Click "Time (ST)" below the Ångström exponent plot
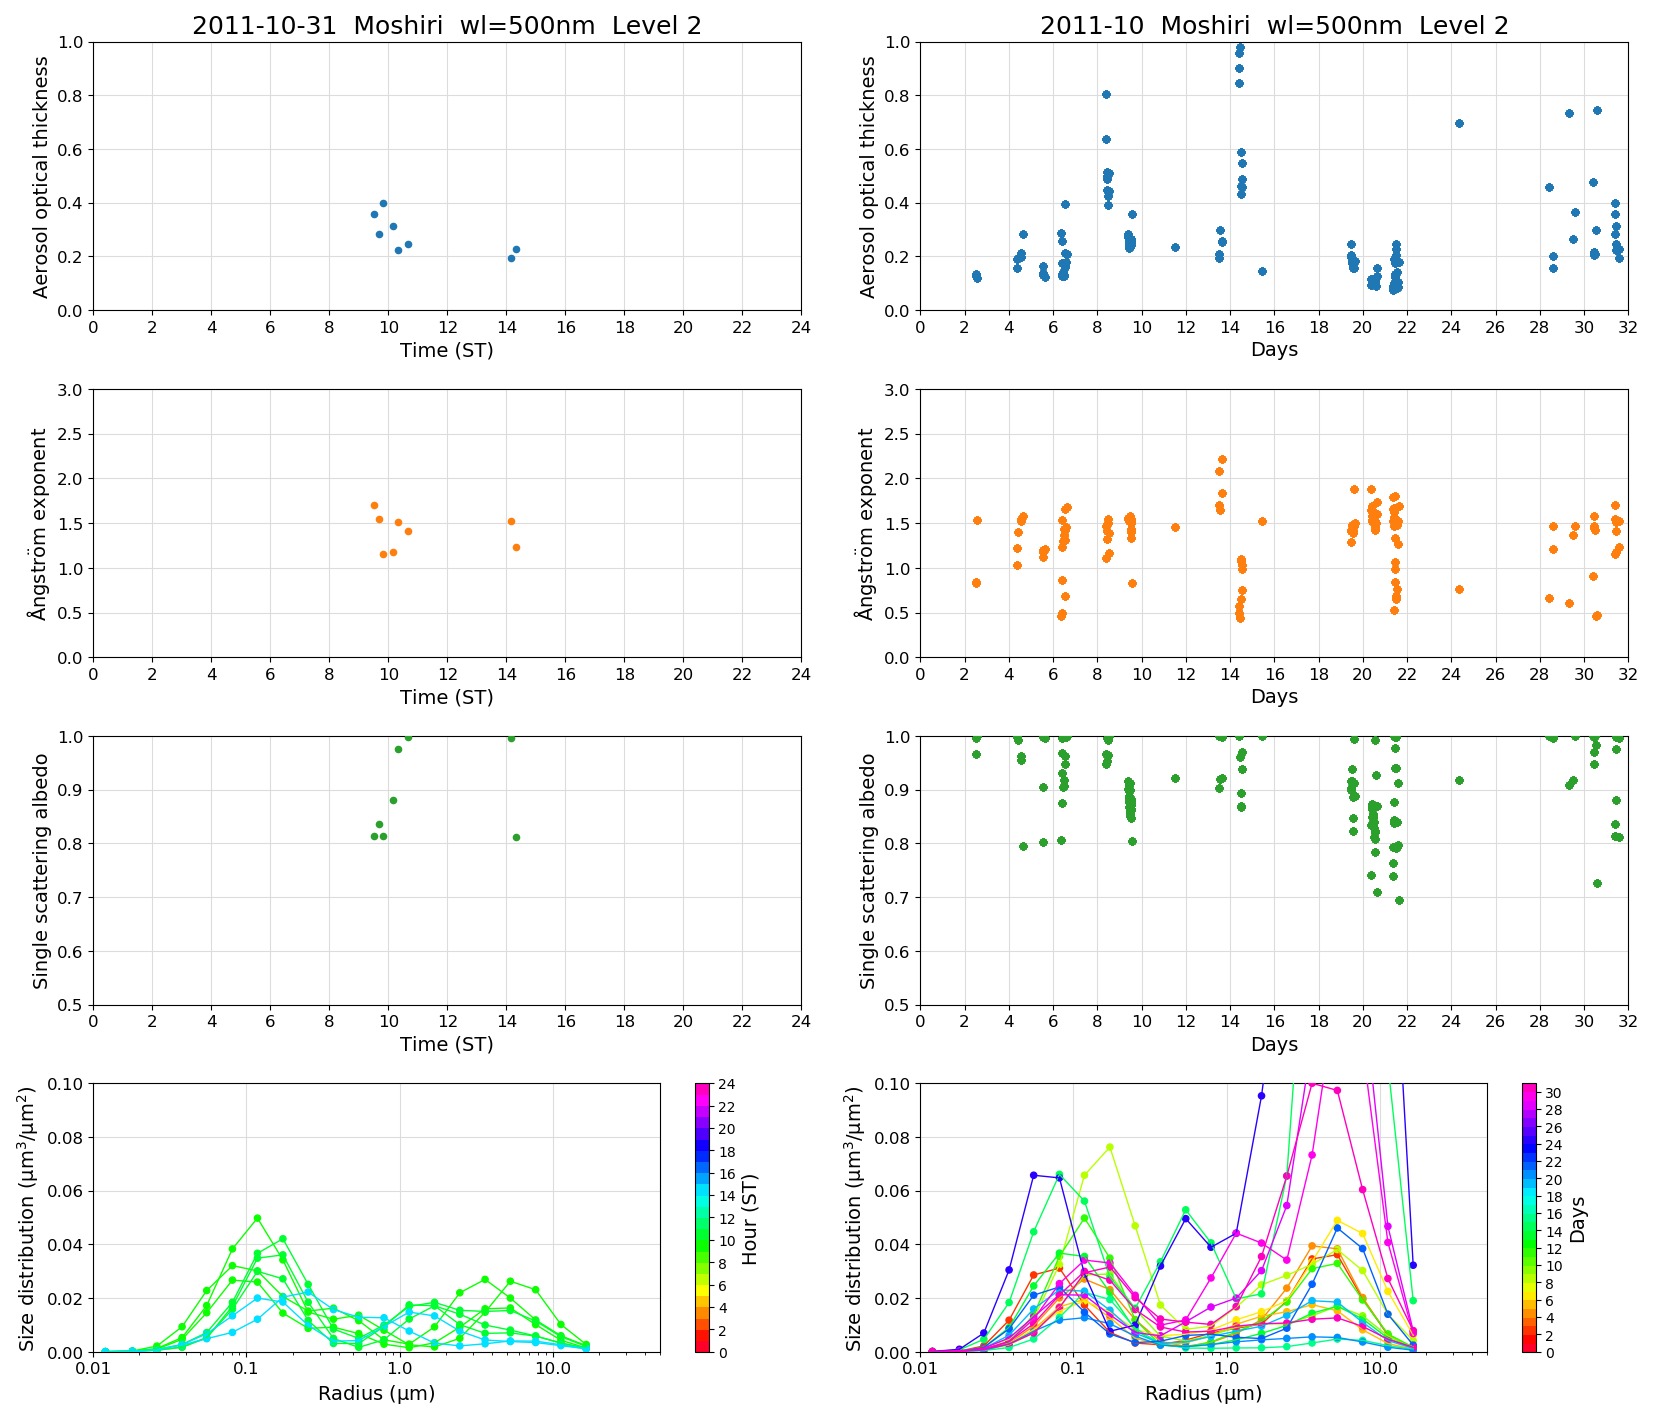 click(447, 697)
